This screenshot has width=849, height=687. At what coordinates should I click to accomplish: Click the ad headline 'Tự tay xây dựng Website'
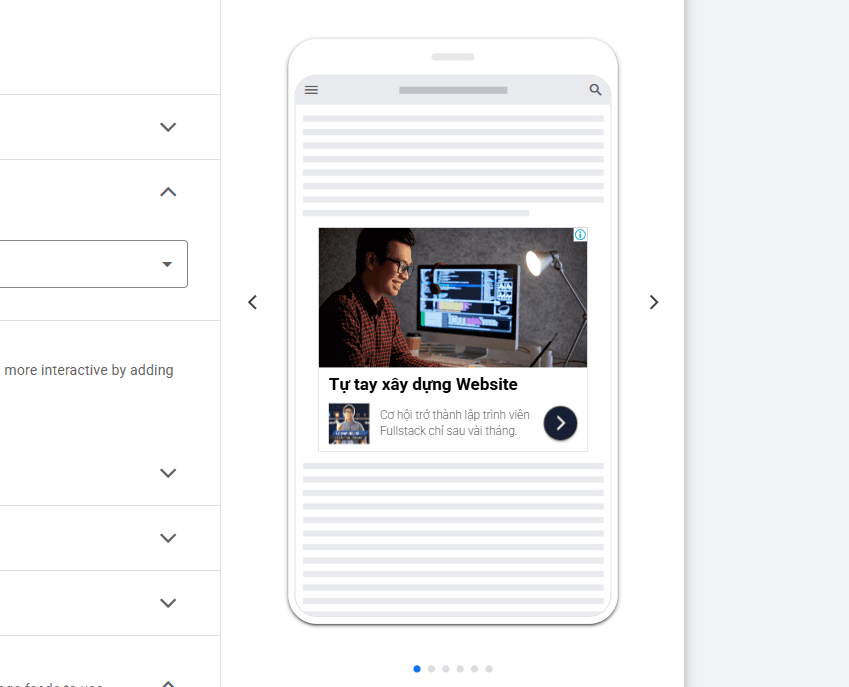tap(424, 384)
